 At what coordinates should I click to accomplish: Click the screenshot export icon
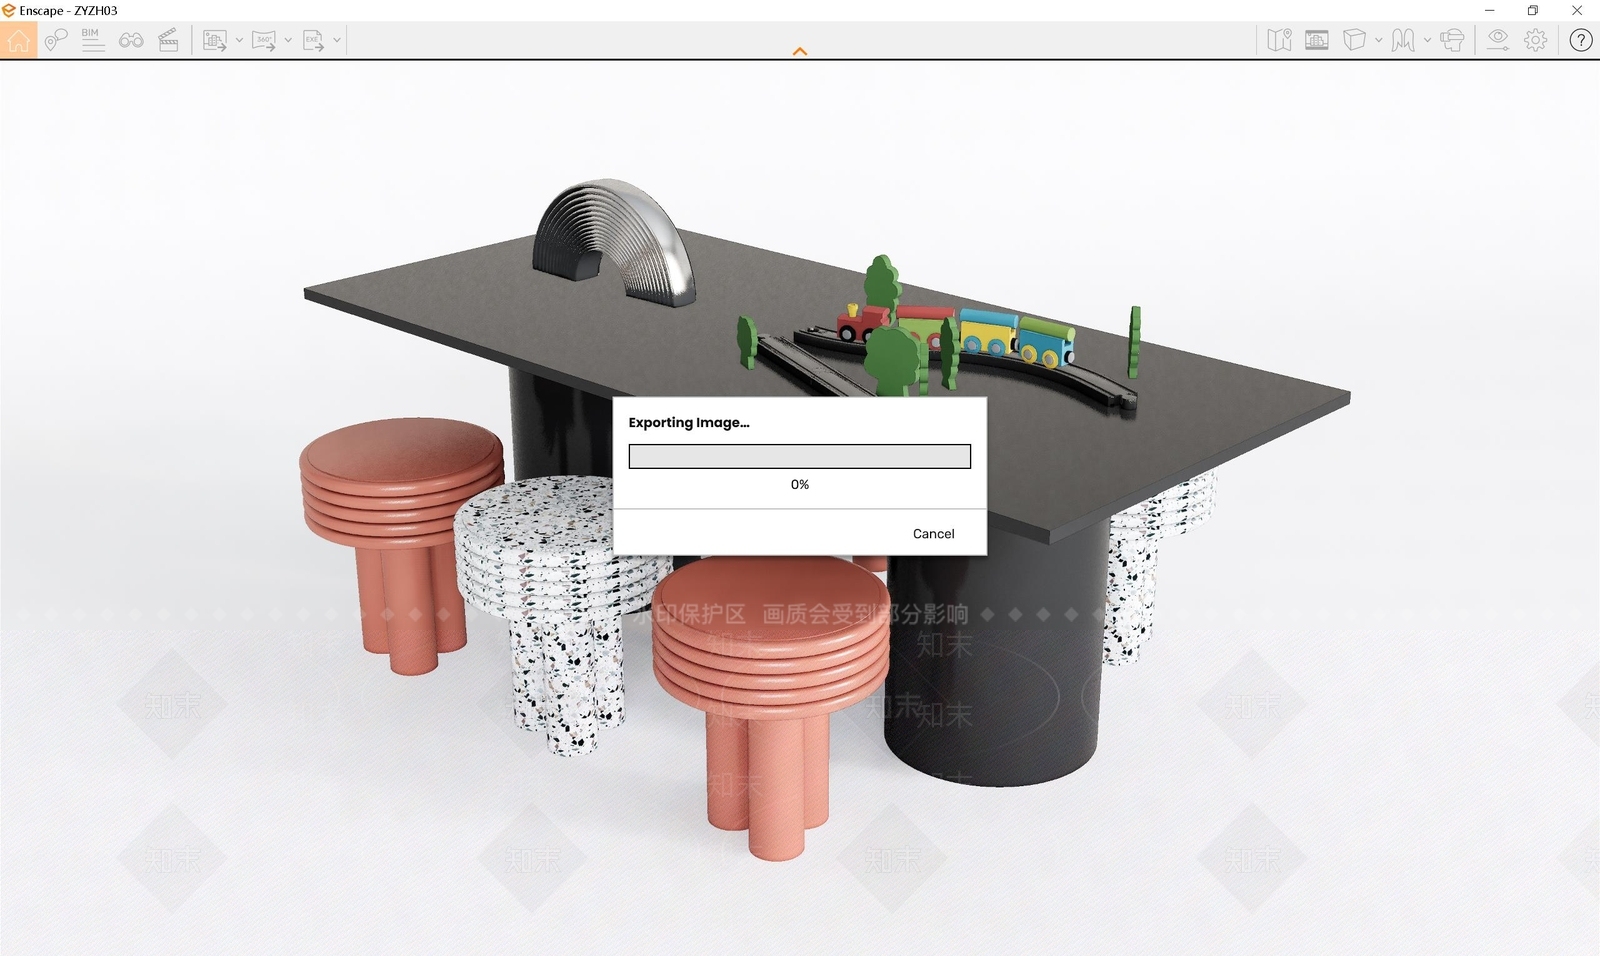(214, 40)
